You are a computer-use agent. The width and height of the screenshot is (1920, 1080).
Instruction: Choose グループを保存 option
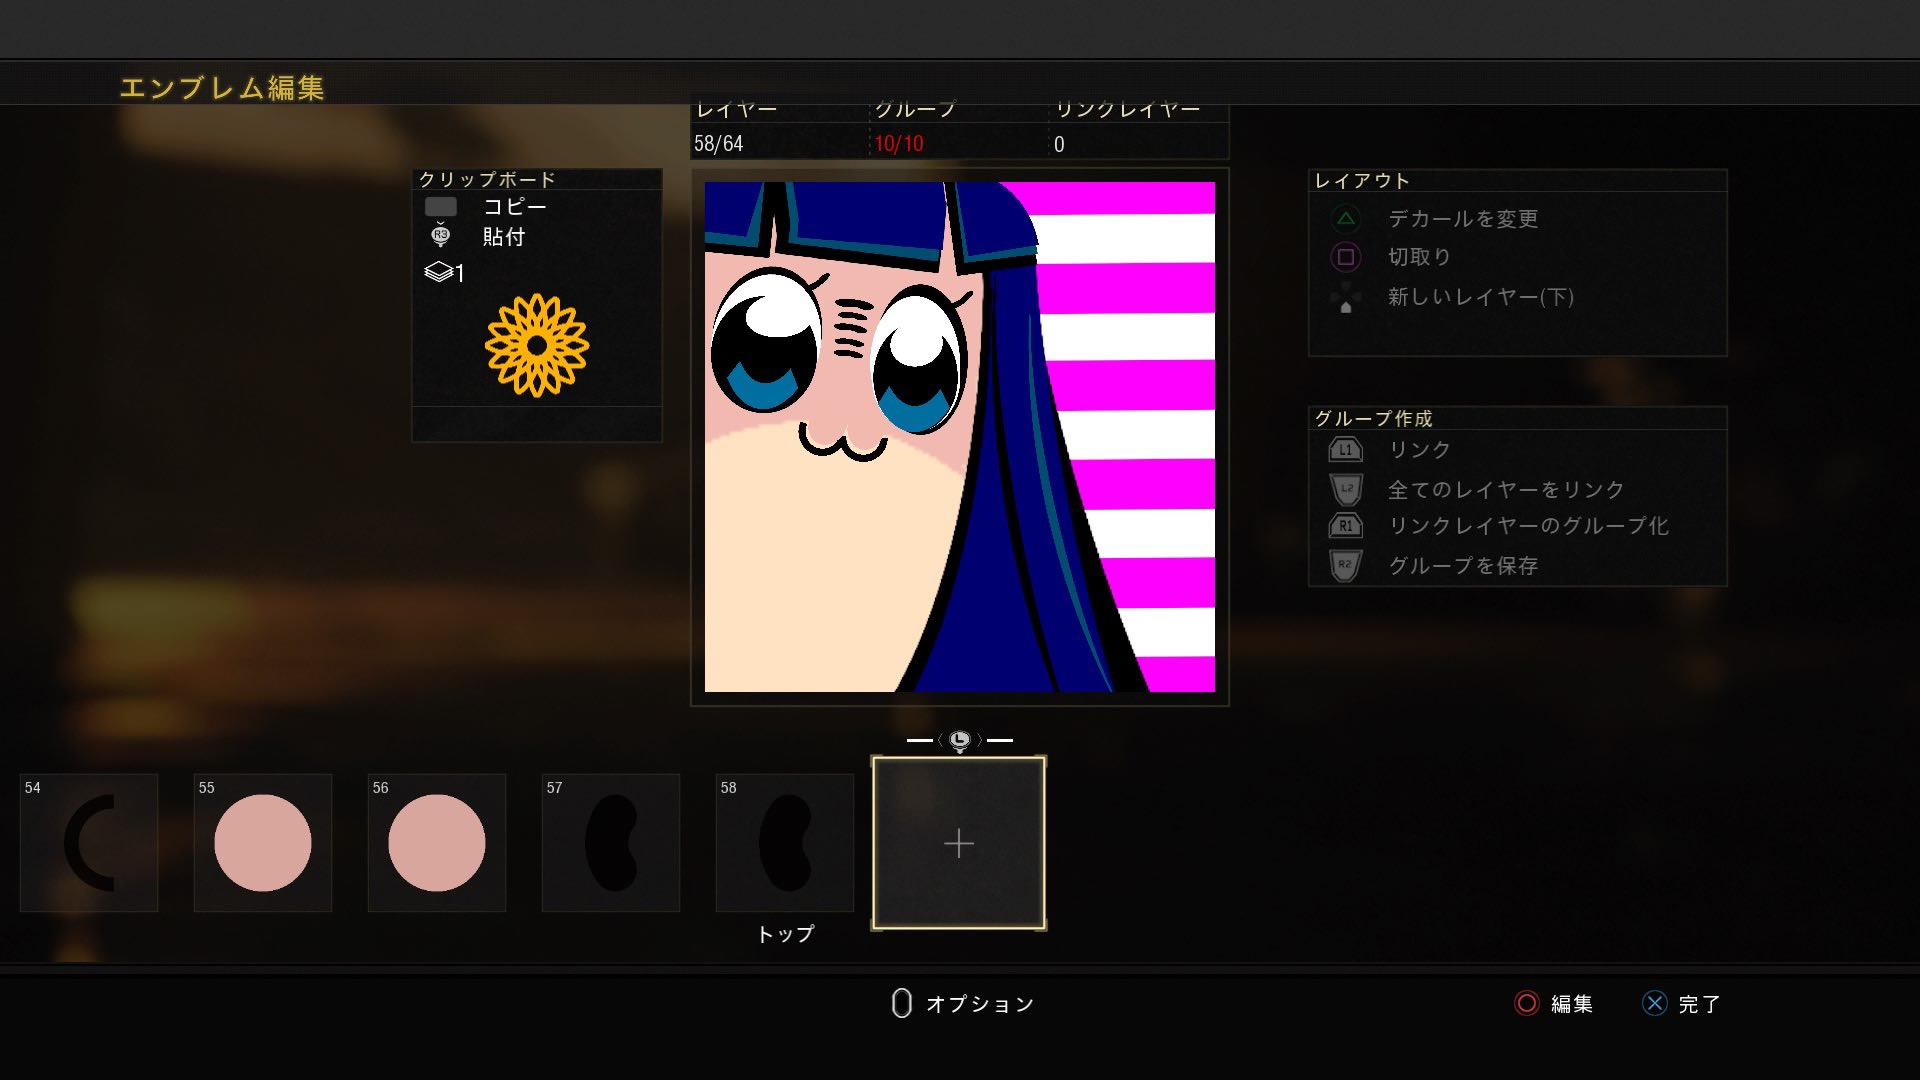tap(1463, 565)
